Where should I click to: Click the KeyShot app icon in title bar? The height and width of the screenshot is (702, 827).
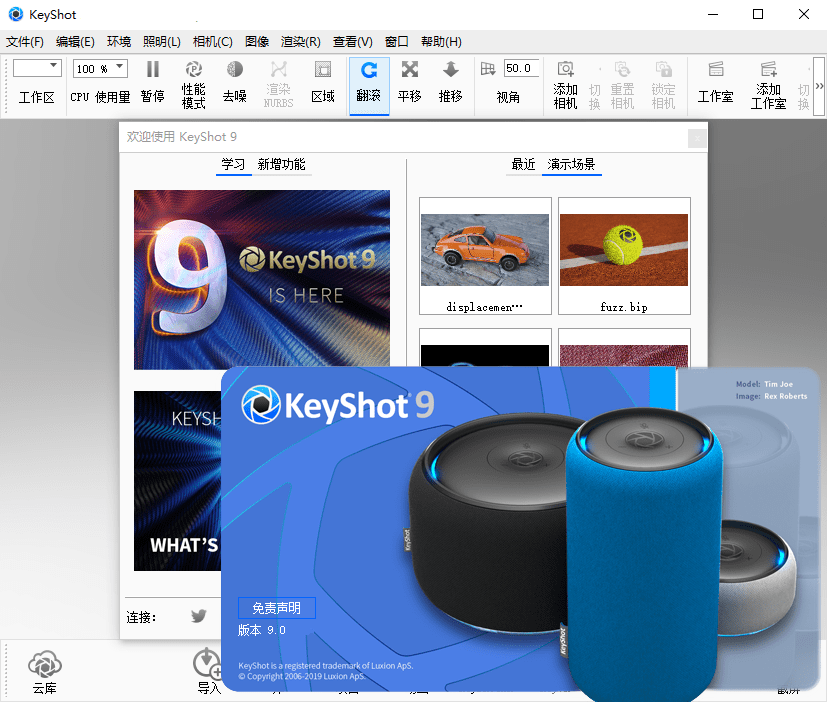coord(16,14)
